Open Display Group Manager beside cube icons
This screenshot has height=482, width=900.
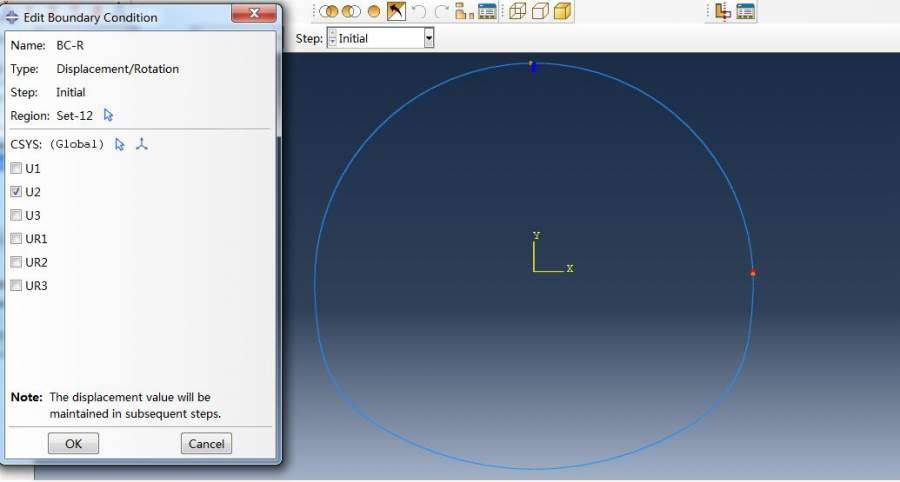[x=487, y=11]
